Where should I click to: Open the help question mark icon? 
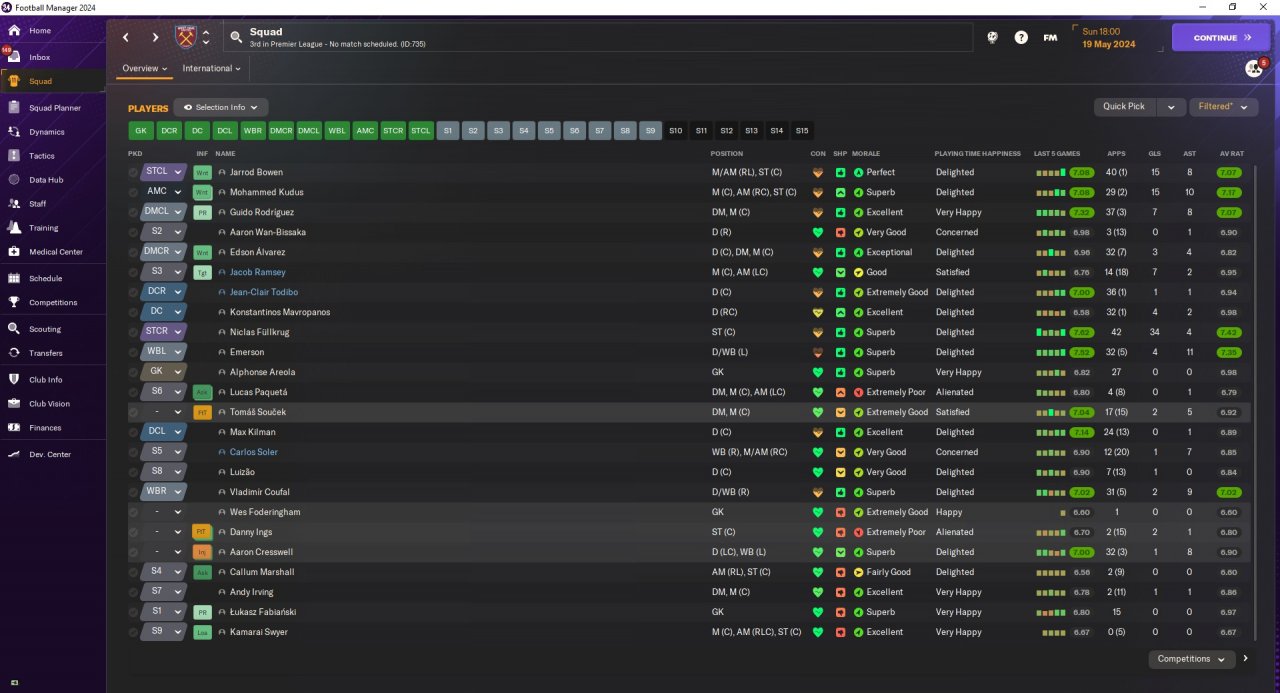coord(1021,37)
